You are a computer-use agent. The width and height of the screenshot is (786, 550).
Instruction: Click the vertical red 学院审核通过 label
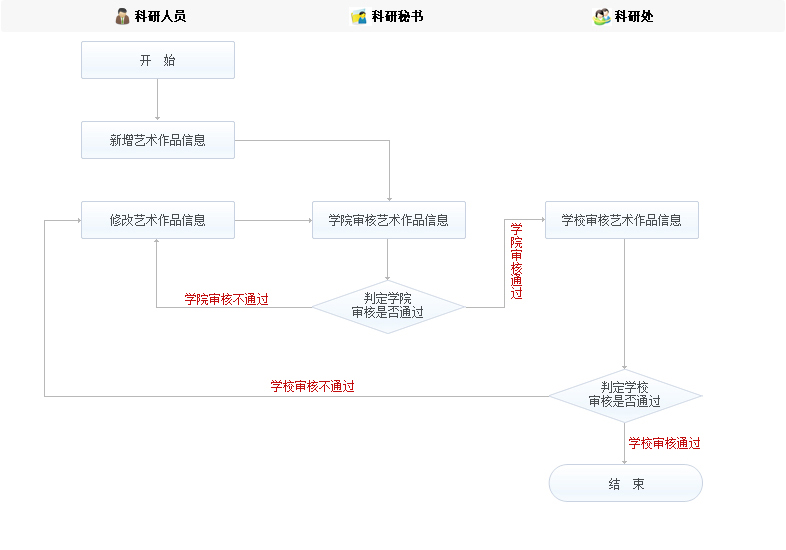[516, 261]
